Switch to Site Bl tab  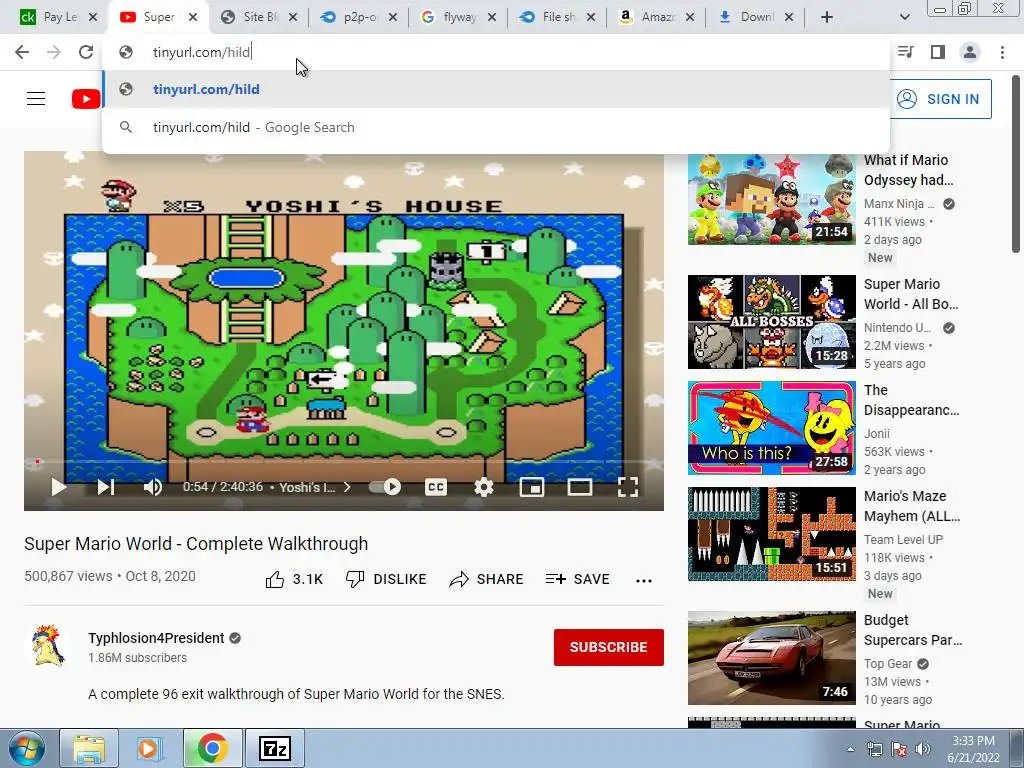coord(258,17)
